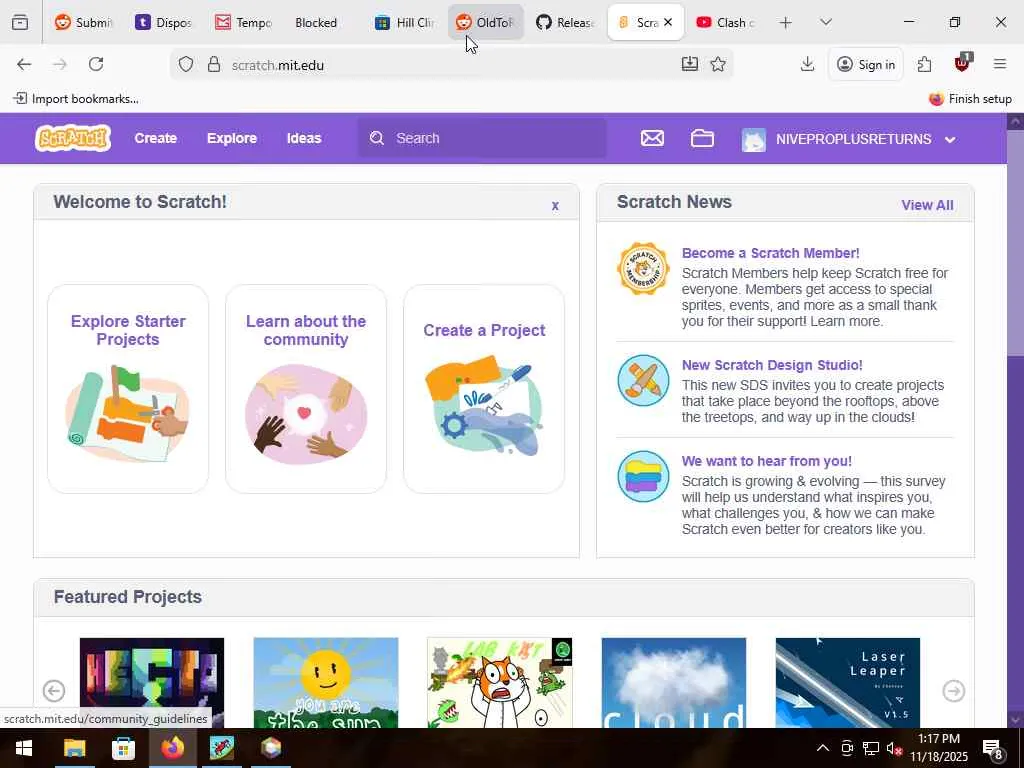Click the Sign in button
The width and height of the screenshot is (1024, 768).
866,64
